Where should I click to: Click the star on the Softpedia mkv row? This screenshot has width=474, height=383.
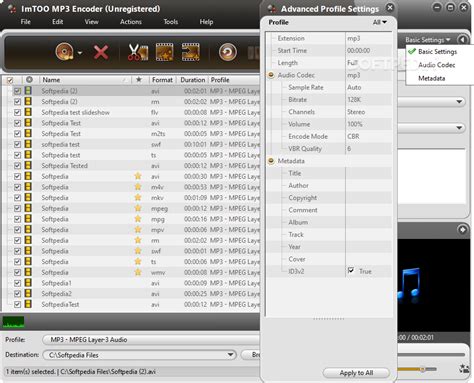[x=138, y=197]
